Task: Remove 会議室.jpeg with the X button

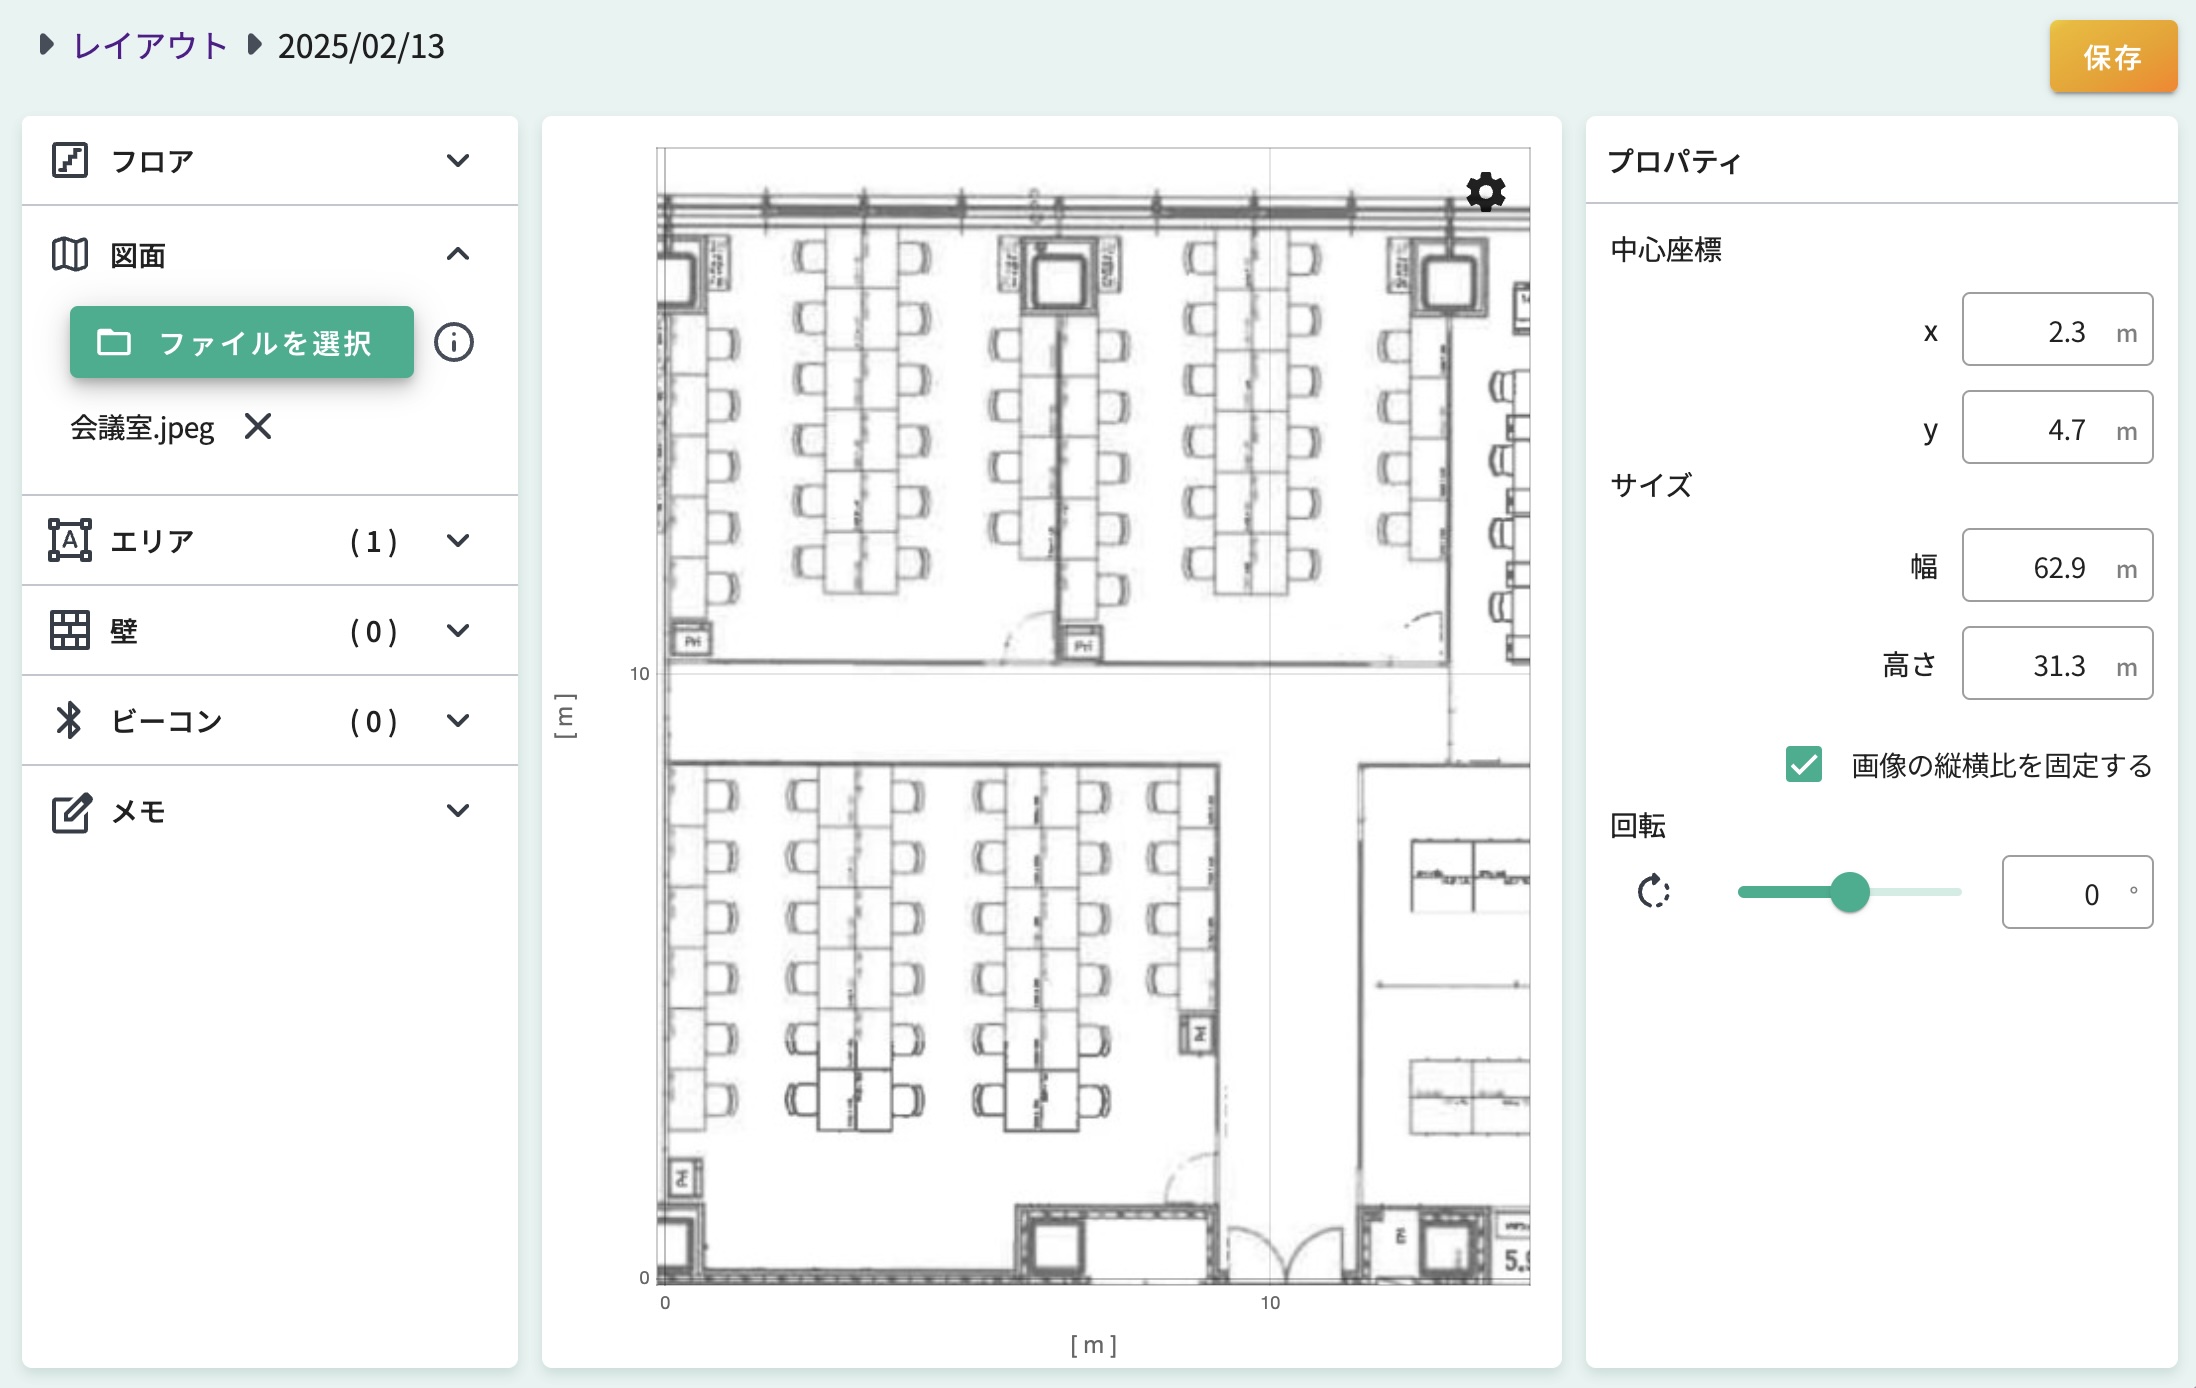Action: click(258, 427)
